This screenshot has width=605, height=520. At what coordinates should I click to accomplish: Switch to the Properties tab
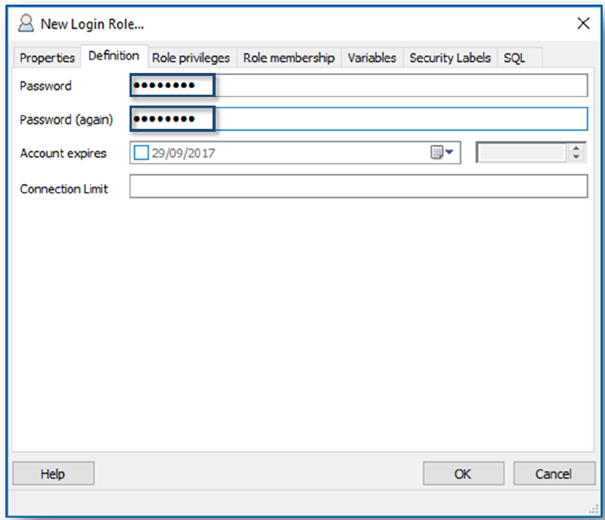47,58
